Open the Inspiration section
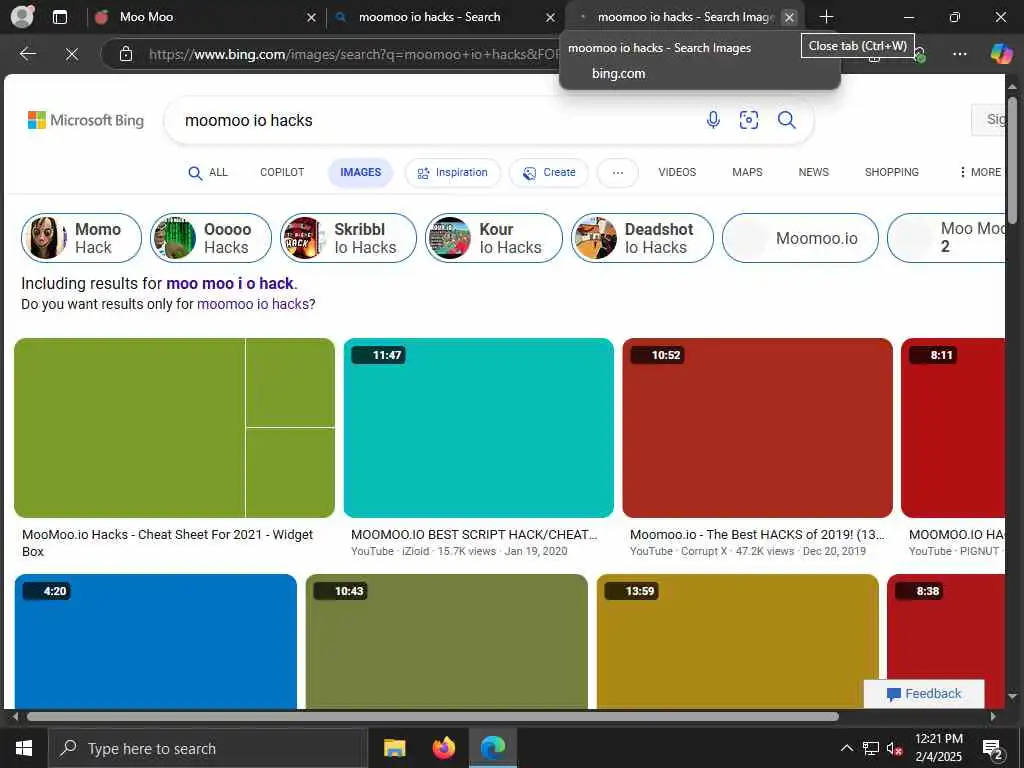This screenshot has height=768, width=1024. (453, 172)
